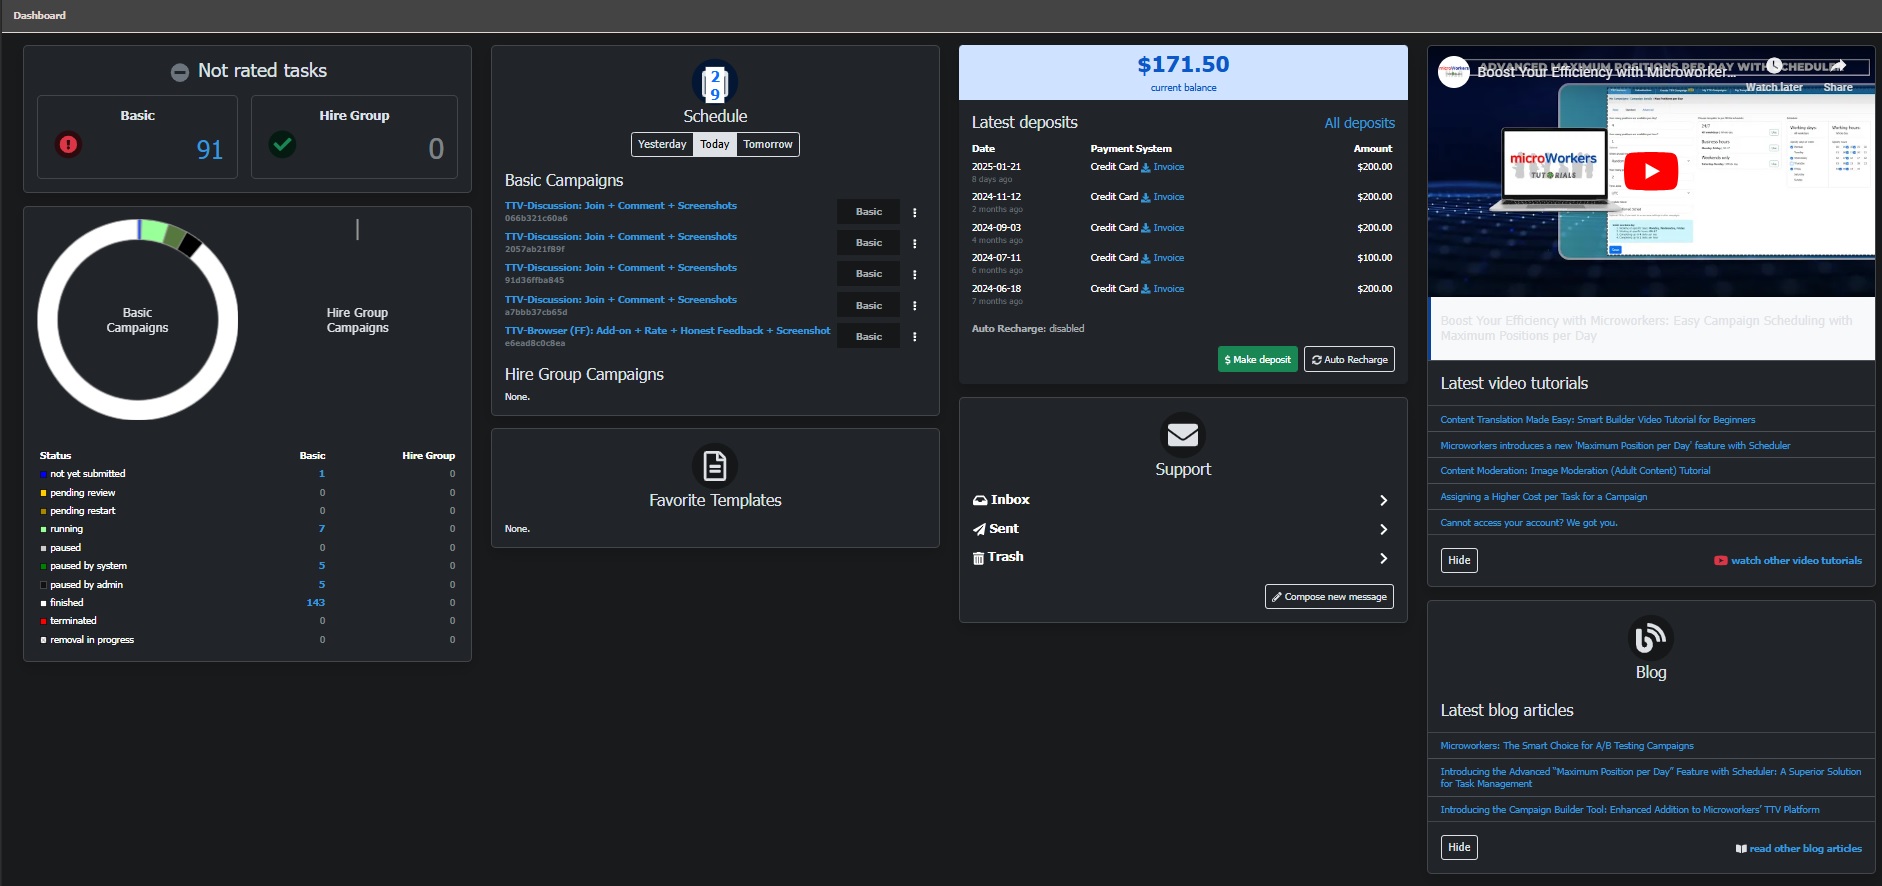Open Campaign Builder Tool blog article

click(x=1630, y=810)
